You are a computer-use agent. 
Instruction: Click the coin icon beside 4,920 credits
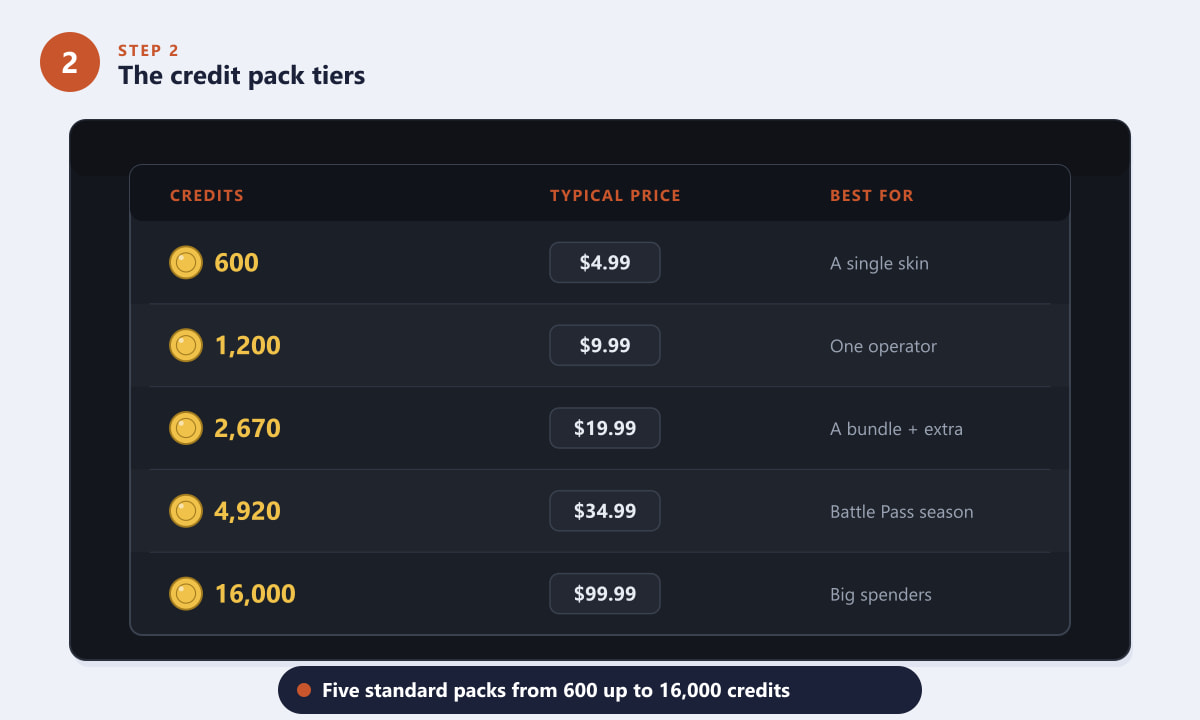[x=186, y=511]
